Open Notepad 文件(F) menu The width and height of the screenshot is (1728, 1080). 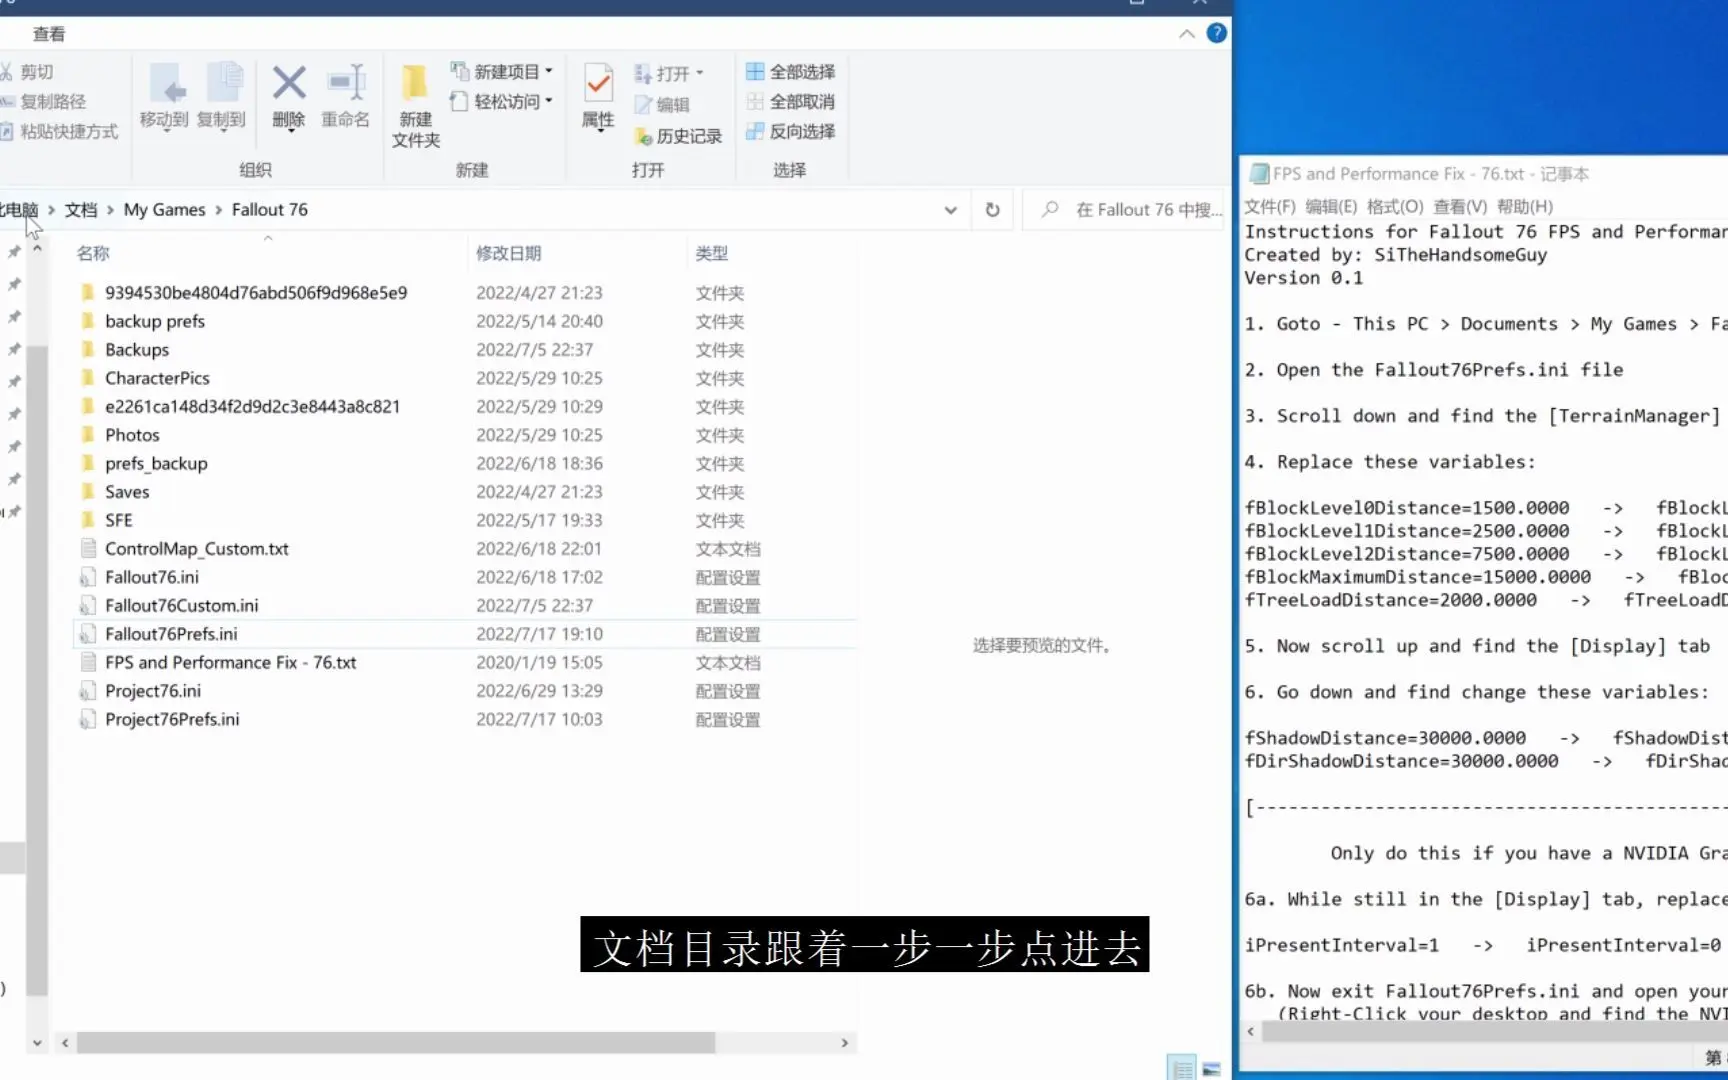tap(1270, 206)
